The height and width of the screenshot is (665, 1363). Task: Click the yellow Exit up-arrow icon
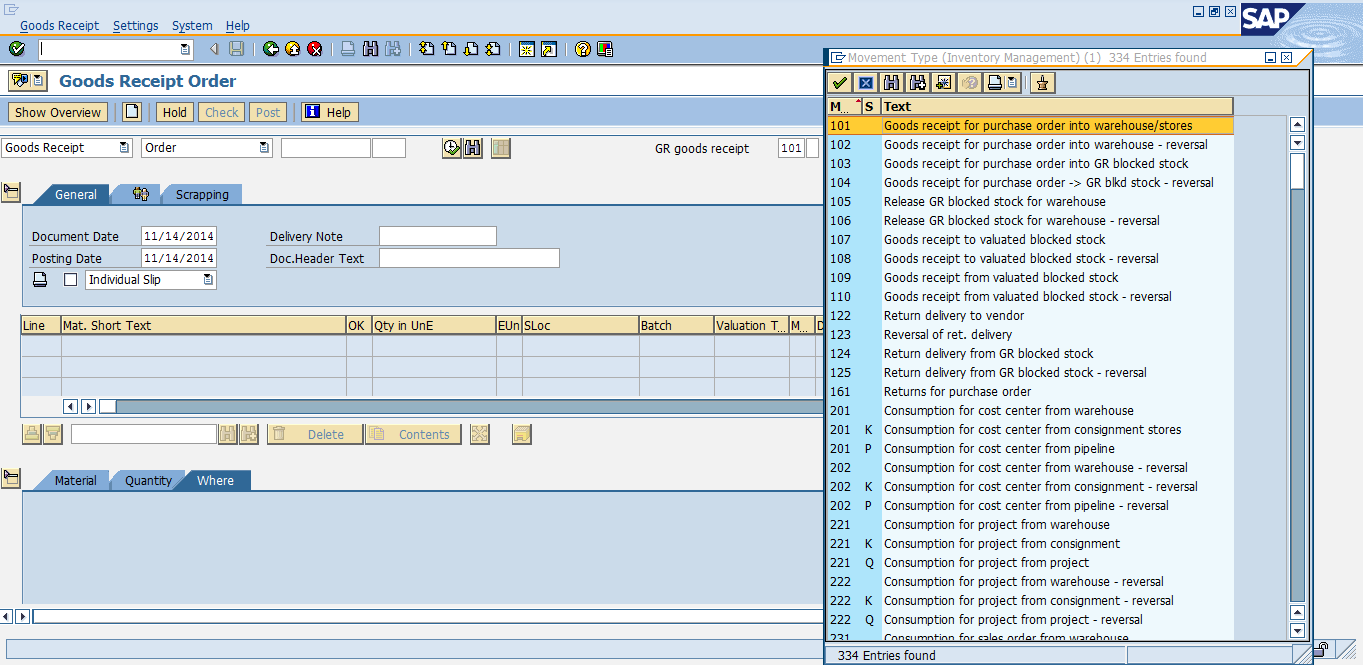(x=293, y=48)
